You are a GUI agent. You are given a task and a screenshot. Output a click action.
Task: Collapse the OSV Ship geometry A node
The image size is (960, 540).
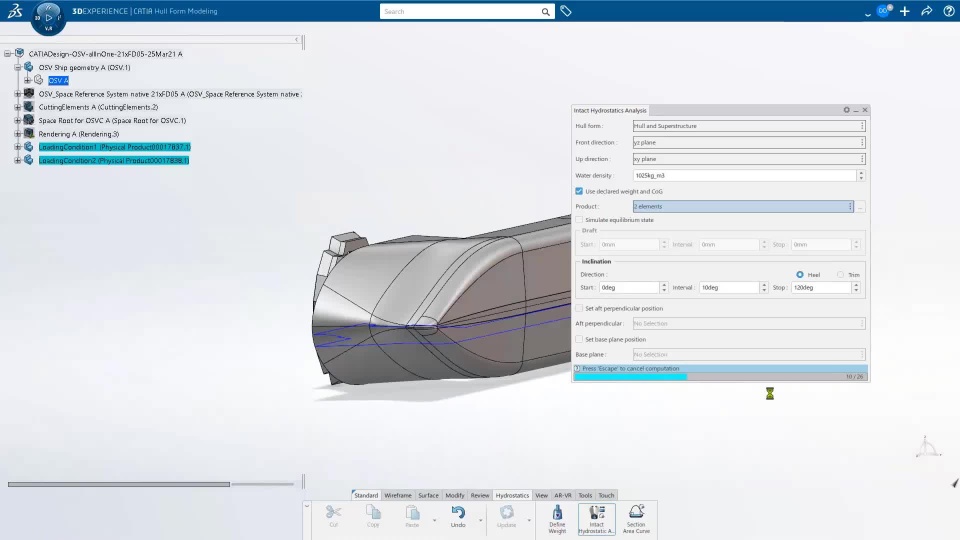17,67
